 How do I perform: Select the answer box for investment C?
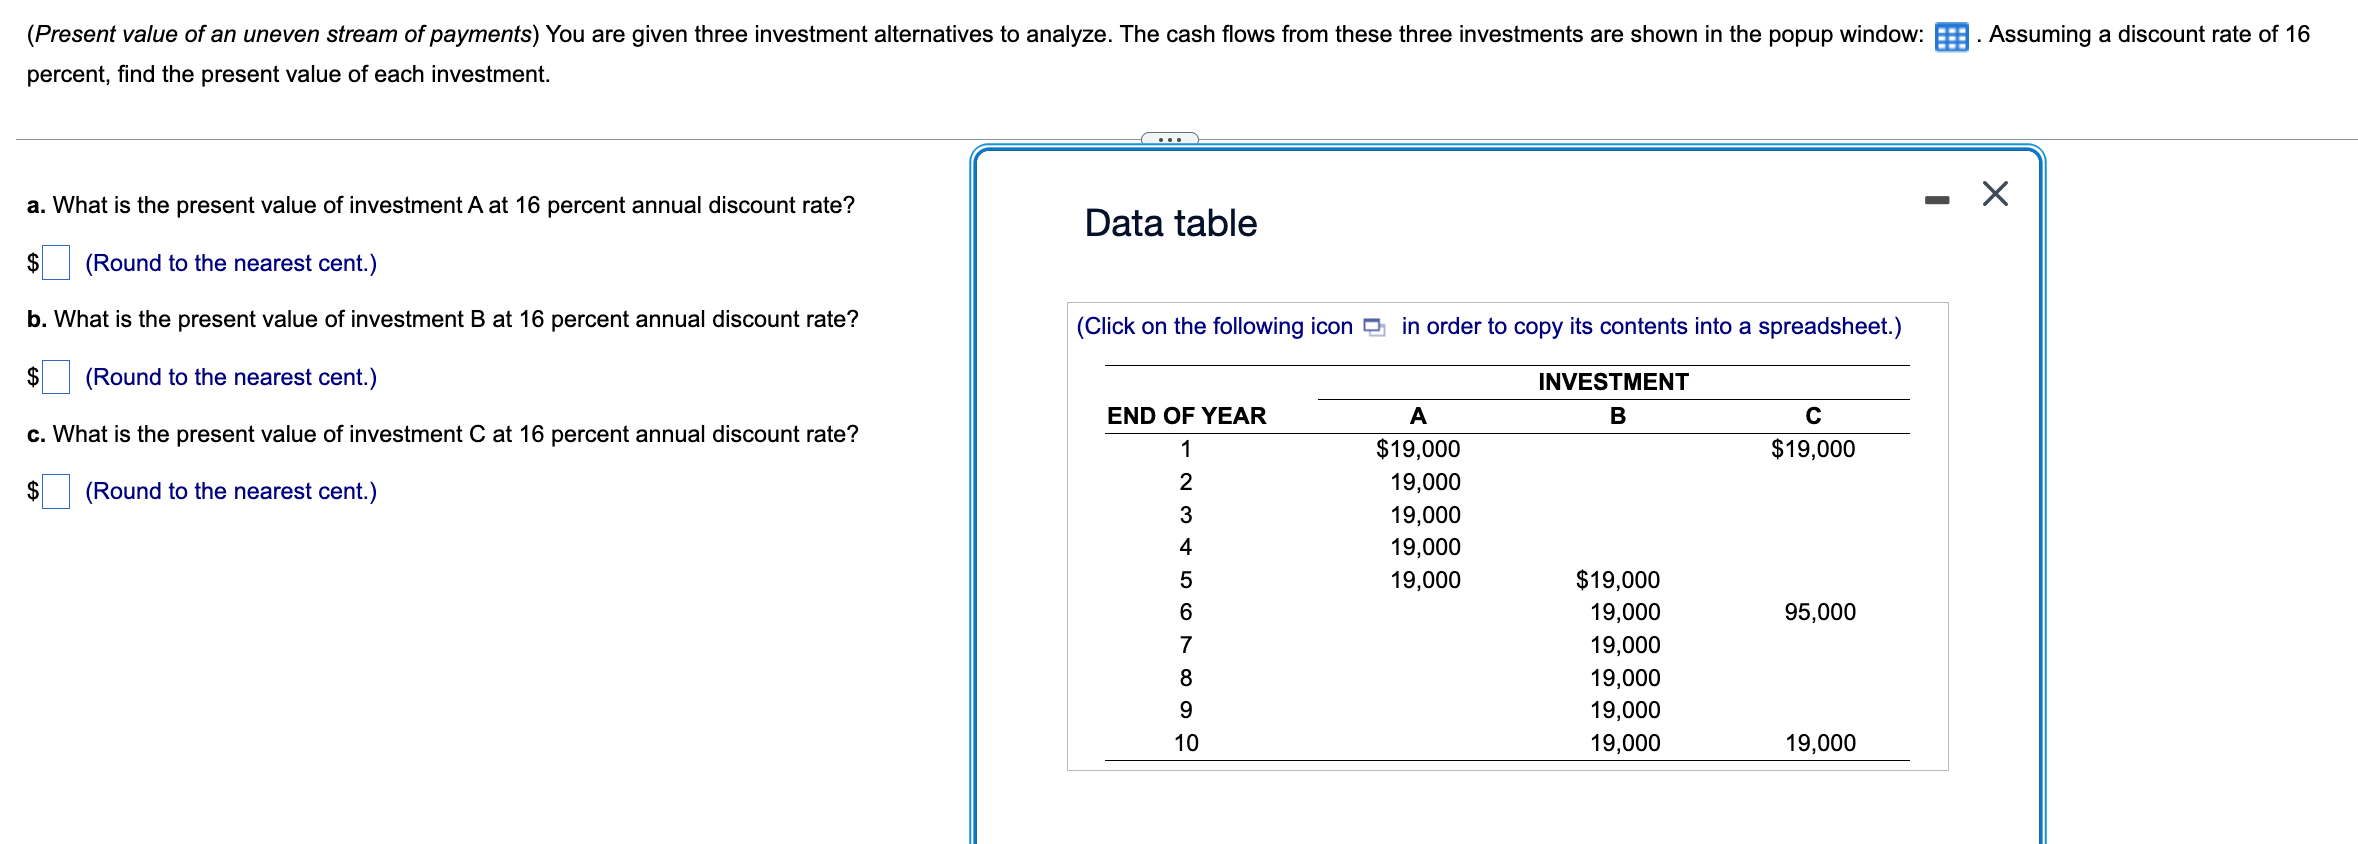tap(56, 491)
